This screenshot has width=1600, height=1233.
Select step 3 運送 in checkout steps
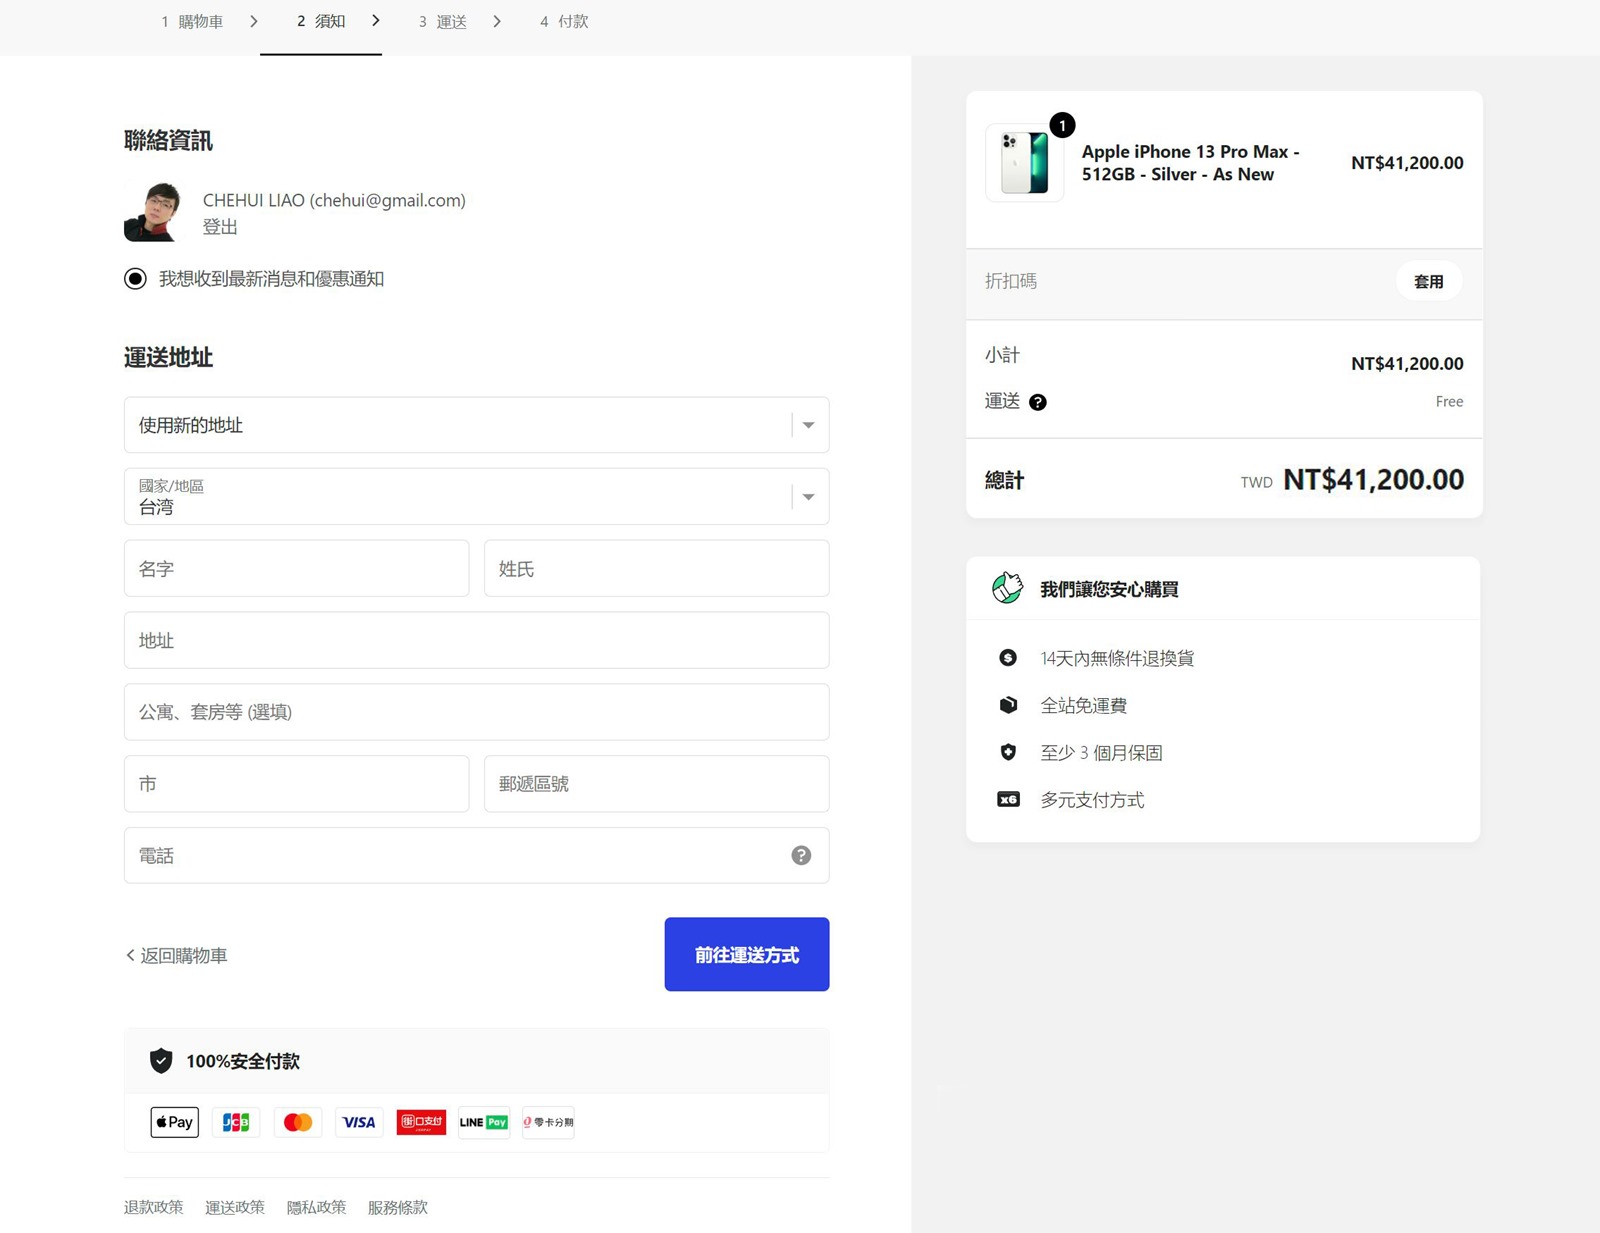click(442, 21)
